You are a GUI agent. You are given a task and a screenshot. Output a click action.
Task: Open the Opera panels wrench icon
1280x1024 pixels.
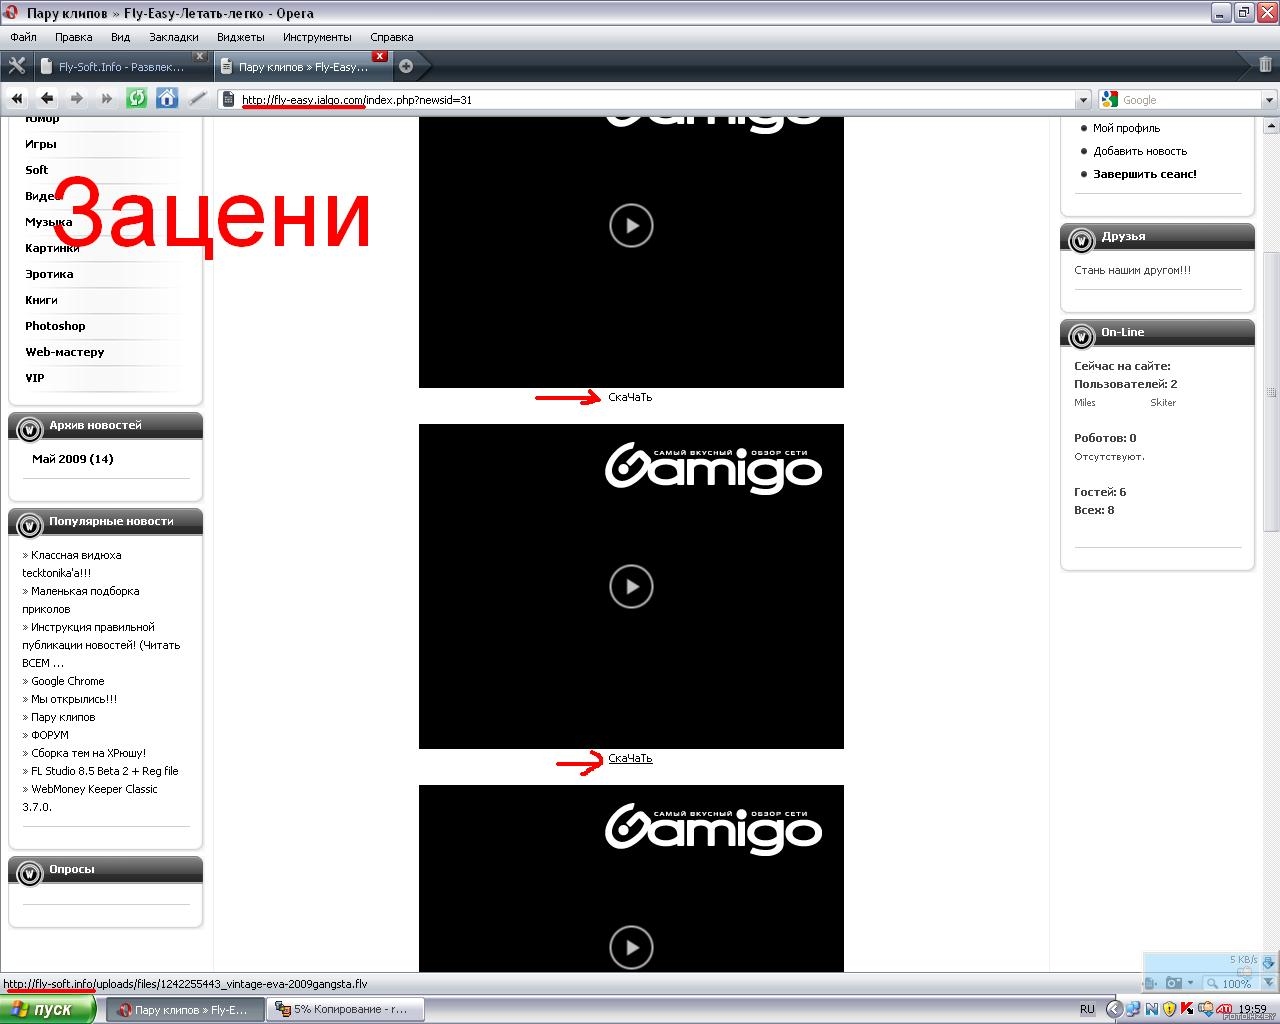(17, 66)
